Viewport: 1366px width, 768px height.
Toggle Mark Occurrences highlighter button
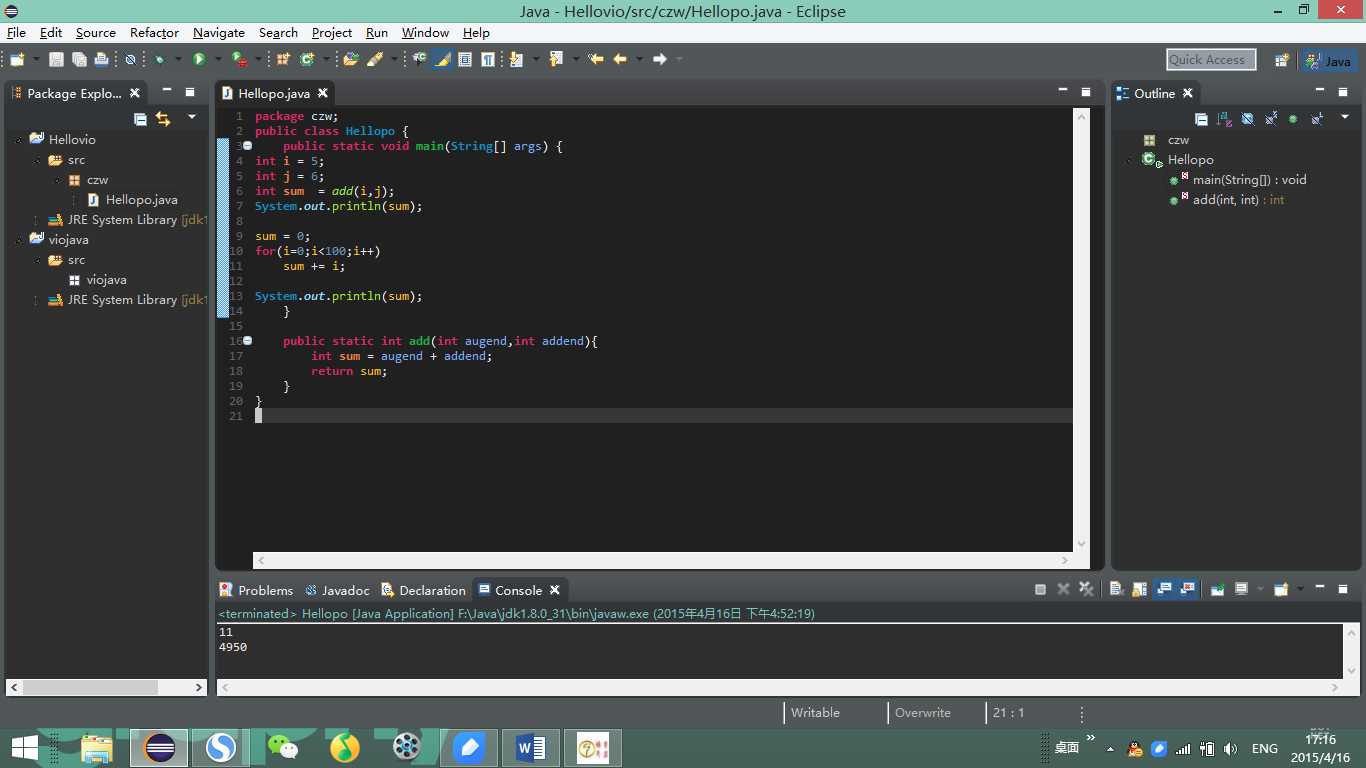442,59
